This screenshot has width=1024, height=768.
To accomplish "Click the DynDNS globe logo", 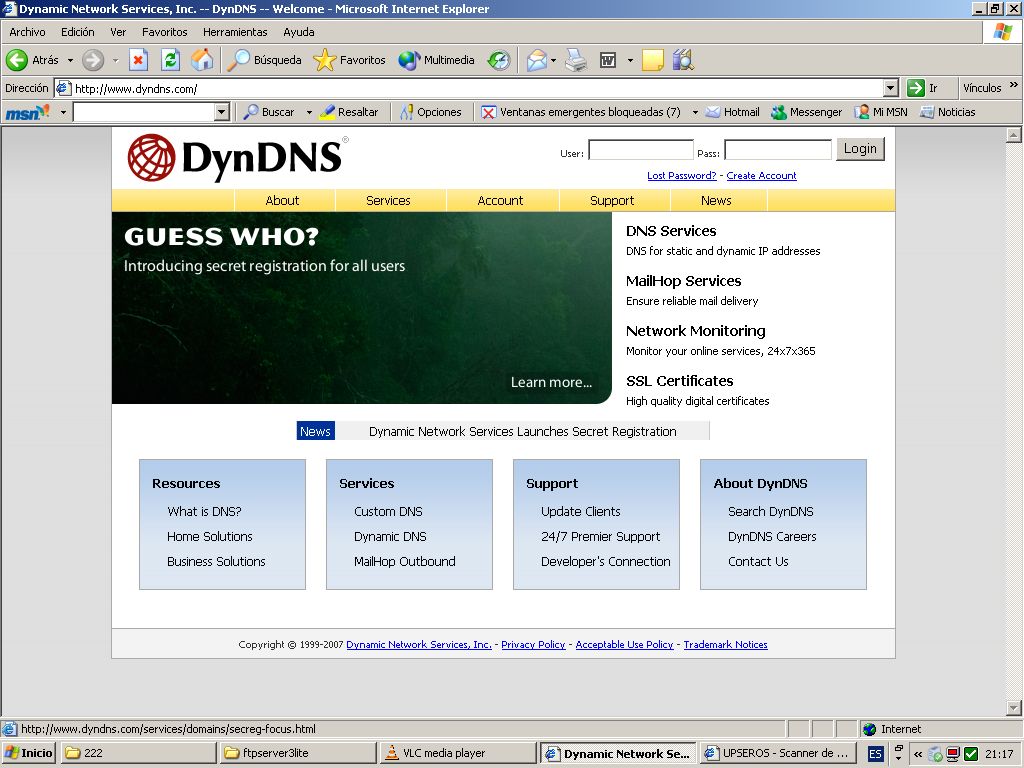I will coord(152,157).
